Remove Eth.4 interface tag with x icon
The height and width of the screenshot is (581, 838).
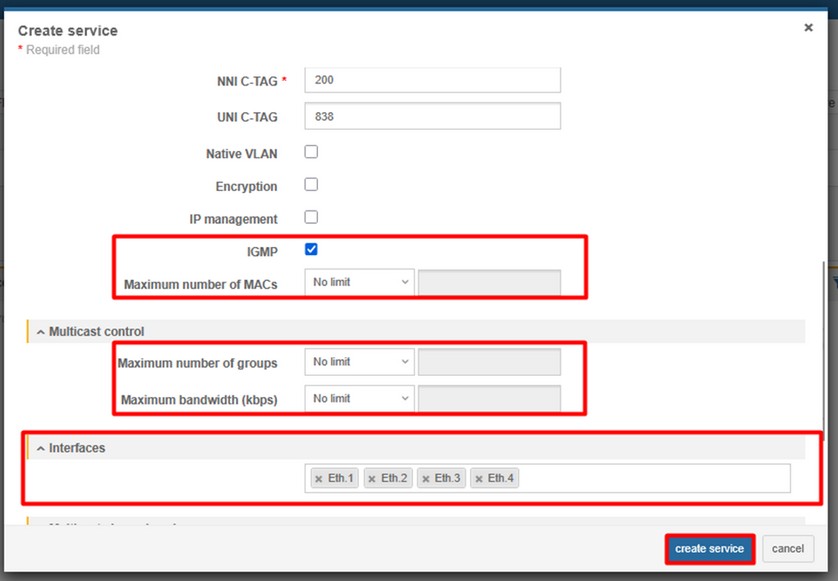tap(478, 479)
